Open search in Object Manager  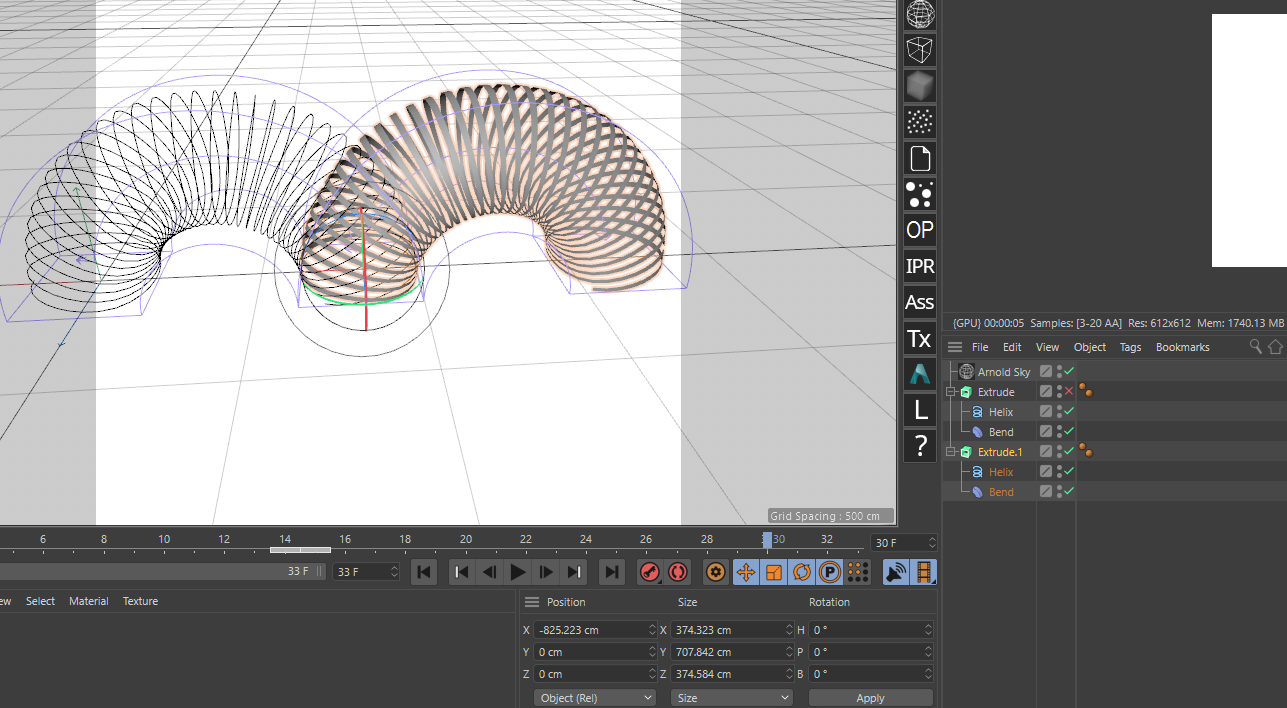(x=1256, y=347)
